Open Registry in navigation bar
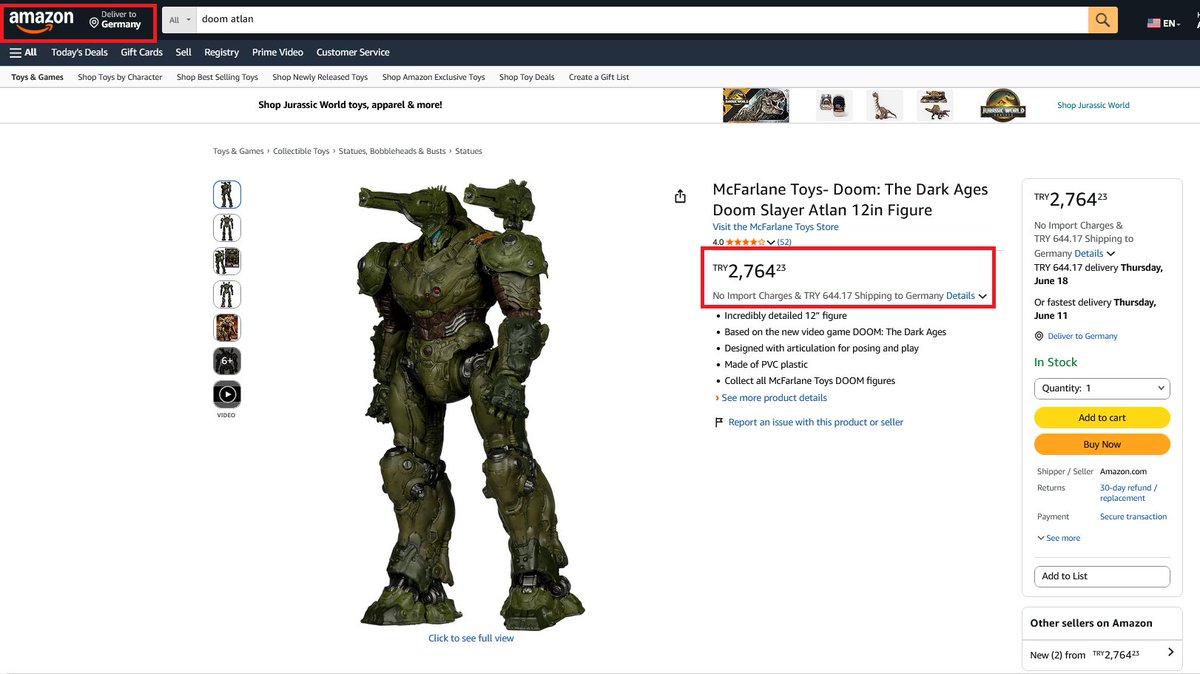 (221, 52)
